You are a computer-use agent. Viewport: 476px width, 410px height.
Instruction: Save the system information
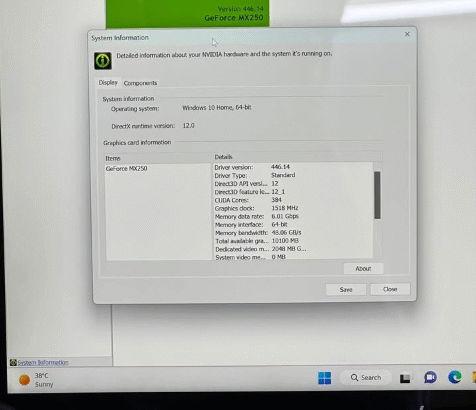(x=346, y=289)
